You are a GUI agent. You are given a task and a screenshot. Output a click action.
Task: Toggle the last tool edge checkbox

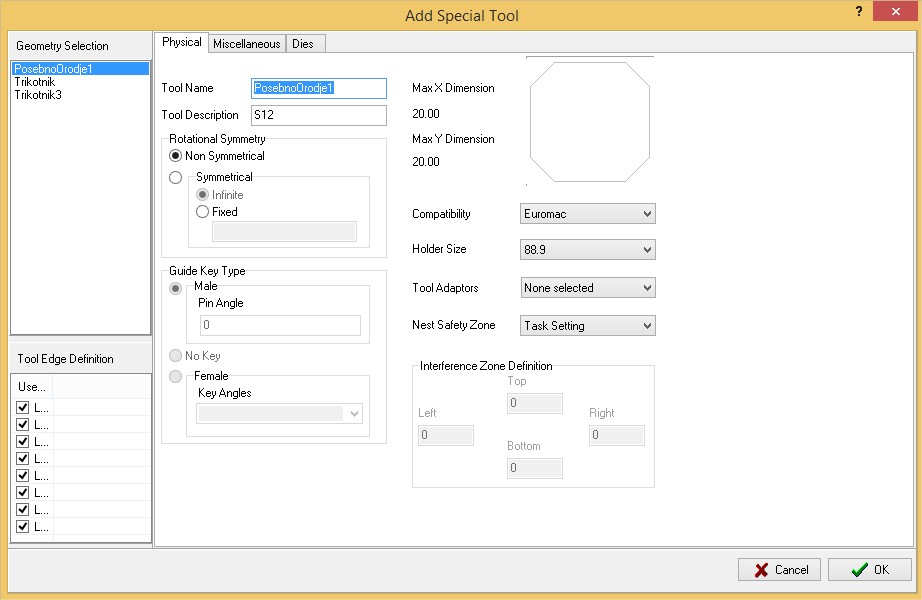pyautogui.click(x=23, y=526)
